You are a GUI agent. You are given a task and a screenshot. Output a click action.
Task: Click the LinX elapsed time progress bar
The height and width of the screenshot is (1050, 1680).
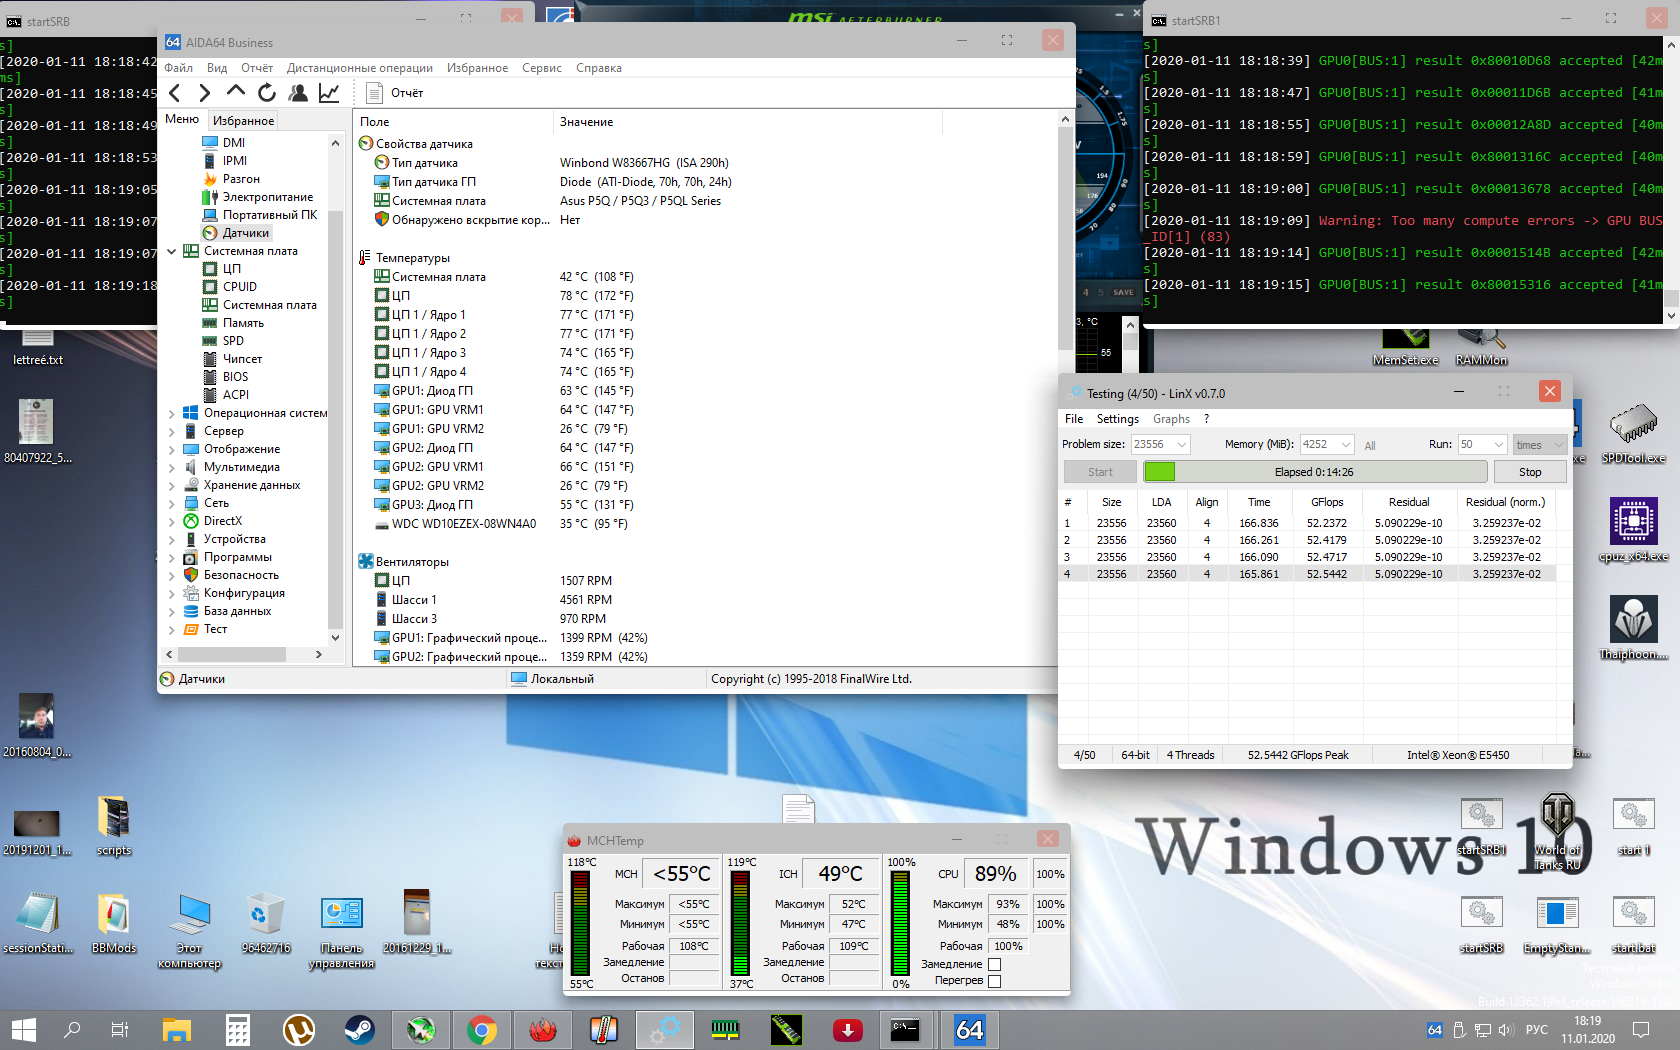point(1315,472)
